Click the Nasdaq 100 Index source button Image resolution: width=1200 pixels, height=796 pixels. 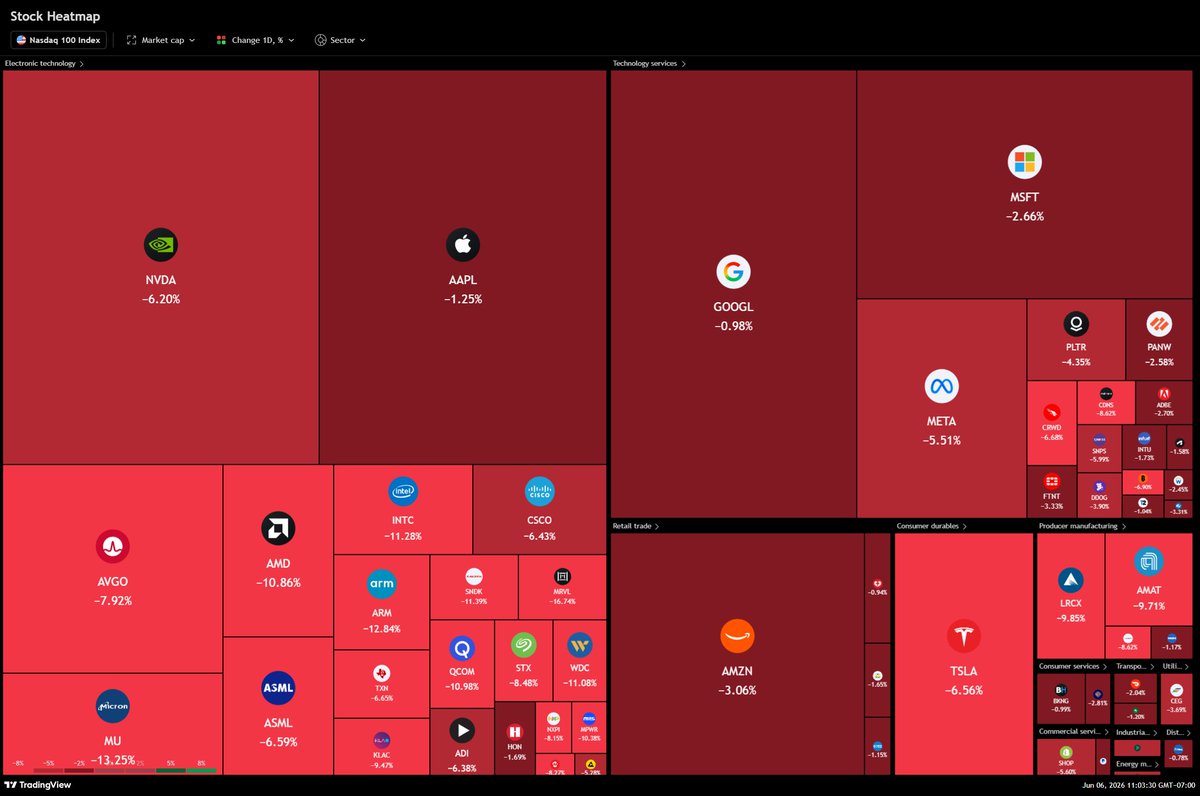(59, 40)
